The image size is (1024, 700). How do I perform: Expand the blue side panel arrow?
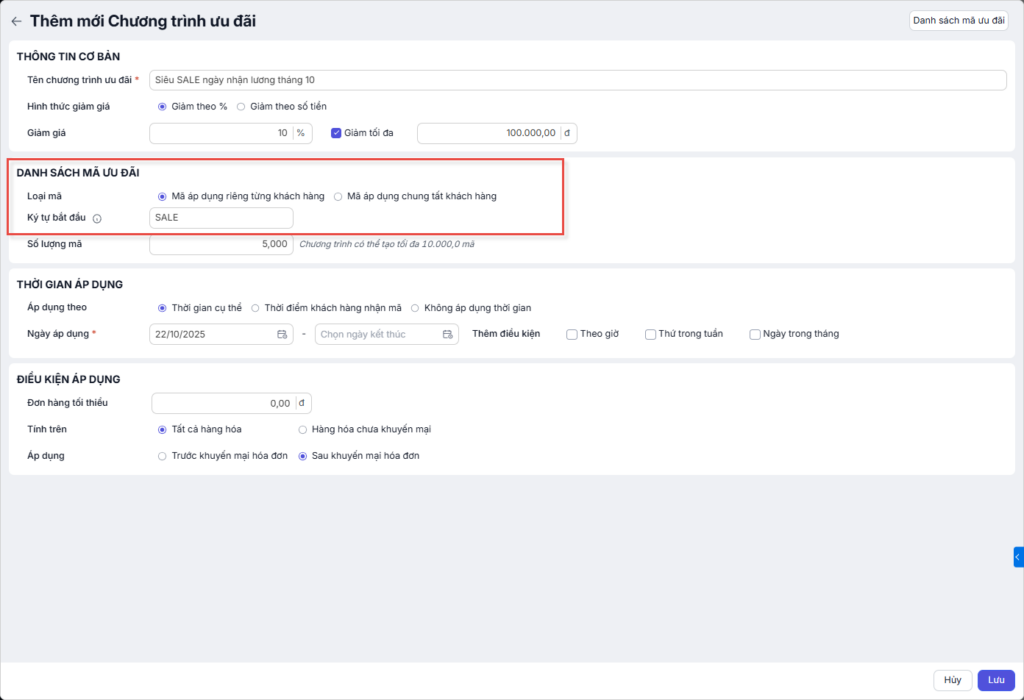pos(1018,557)
